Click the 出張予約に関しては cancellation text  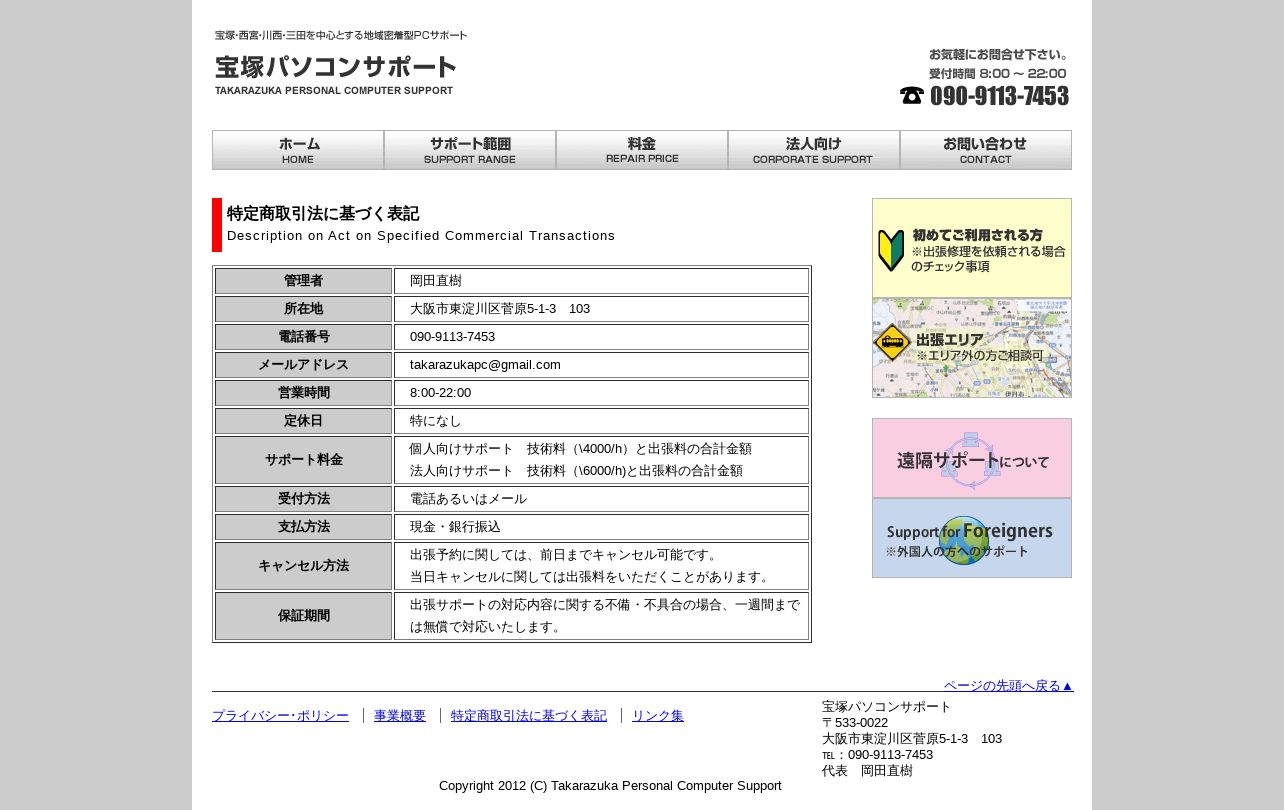pyautogui.click(x=564, y=555)
